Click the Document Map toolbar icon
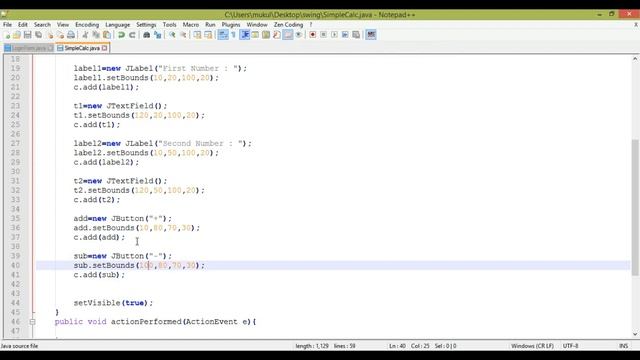Viewport: 640px width, 360px height. 266,35
